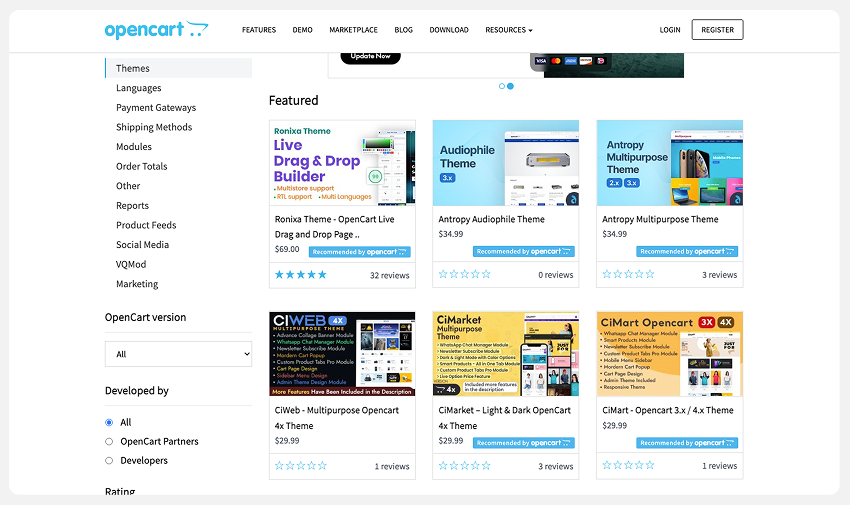Click CiMart Recommended by opencart badge
Image resolution: width=850 pixels, height=505 pixels.
coord(687,443)
